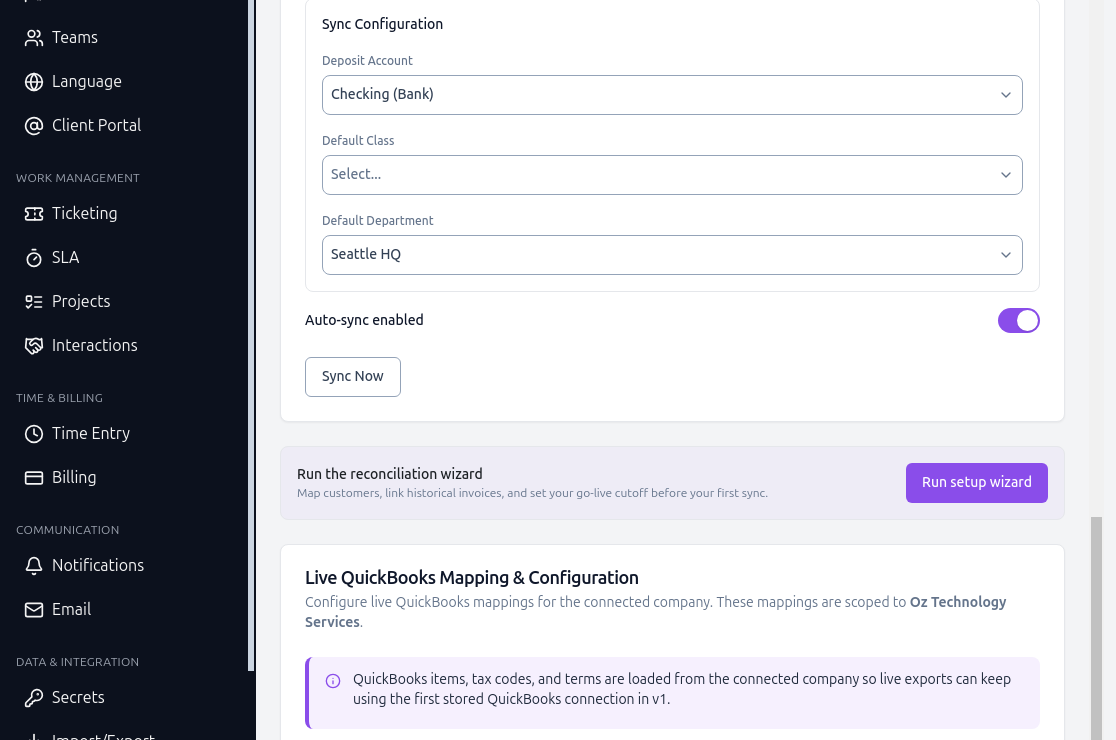Click the Language globe icon
Viewport: 1116px width, 740px height.
[33, 82]
